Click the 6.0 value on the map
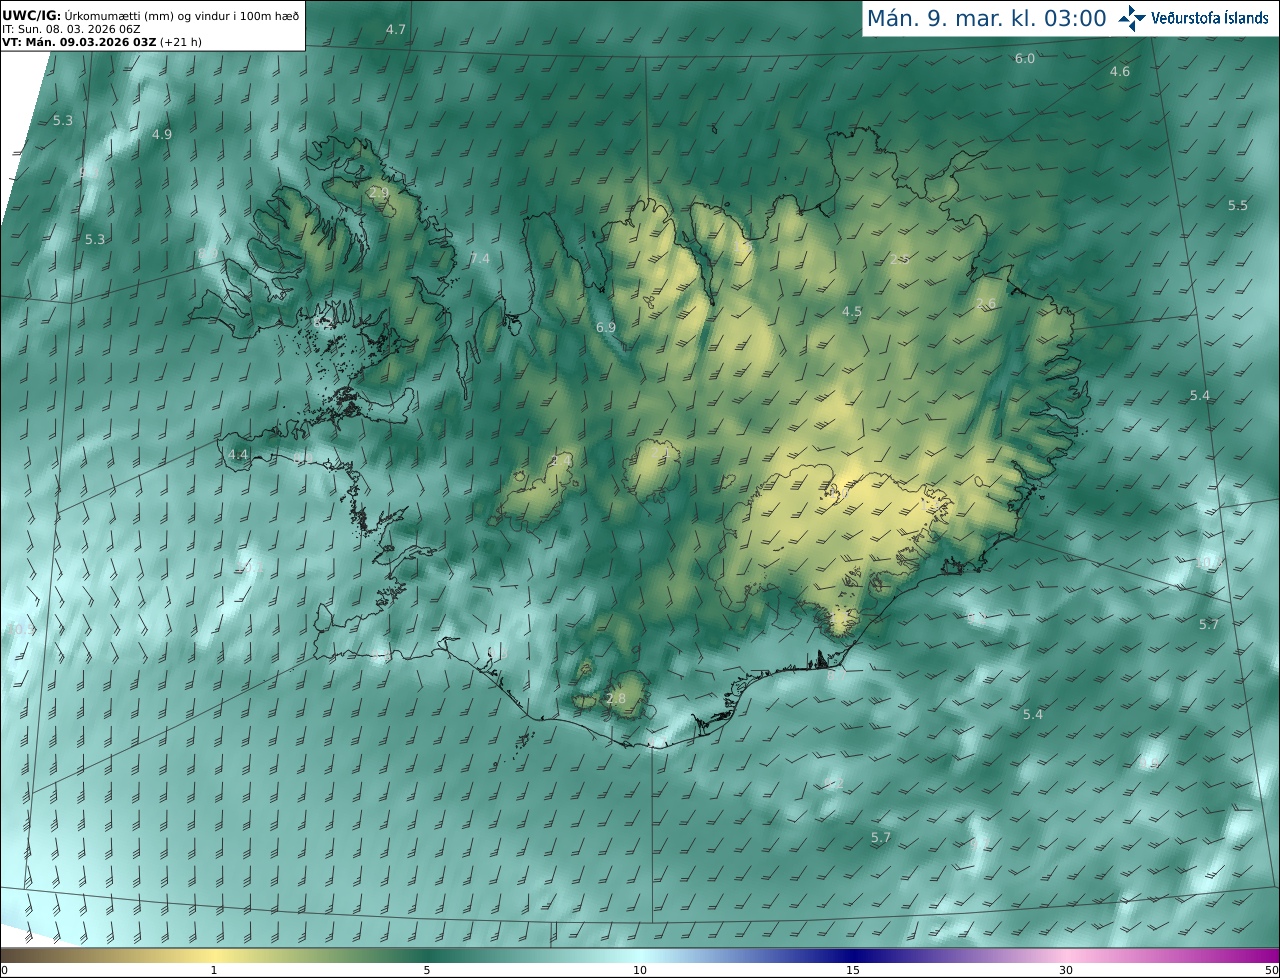This screenshot has width=1280, height=978. (1025, 59)
